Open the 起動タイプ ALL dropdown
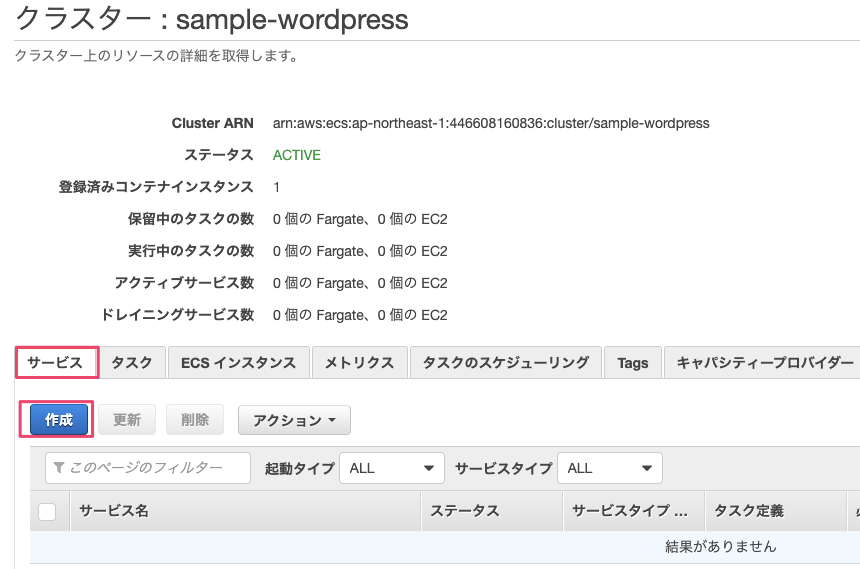 [392, 468]
